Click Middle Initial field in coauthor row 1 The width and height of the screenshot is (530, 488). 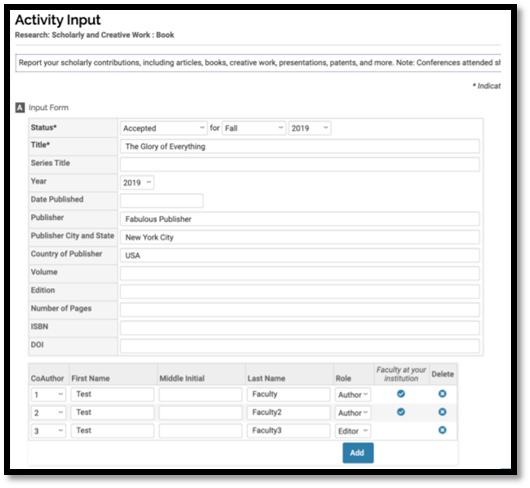click(201, 394)
